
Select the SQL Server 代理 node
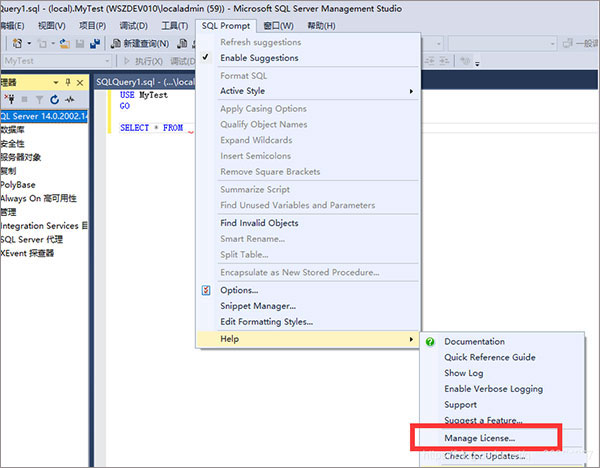(31, 240)
